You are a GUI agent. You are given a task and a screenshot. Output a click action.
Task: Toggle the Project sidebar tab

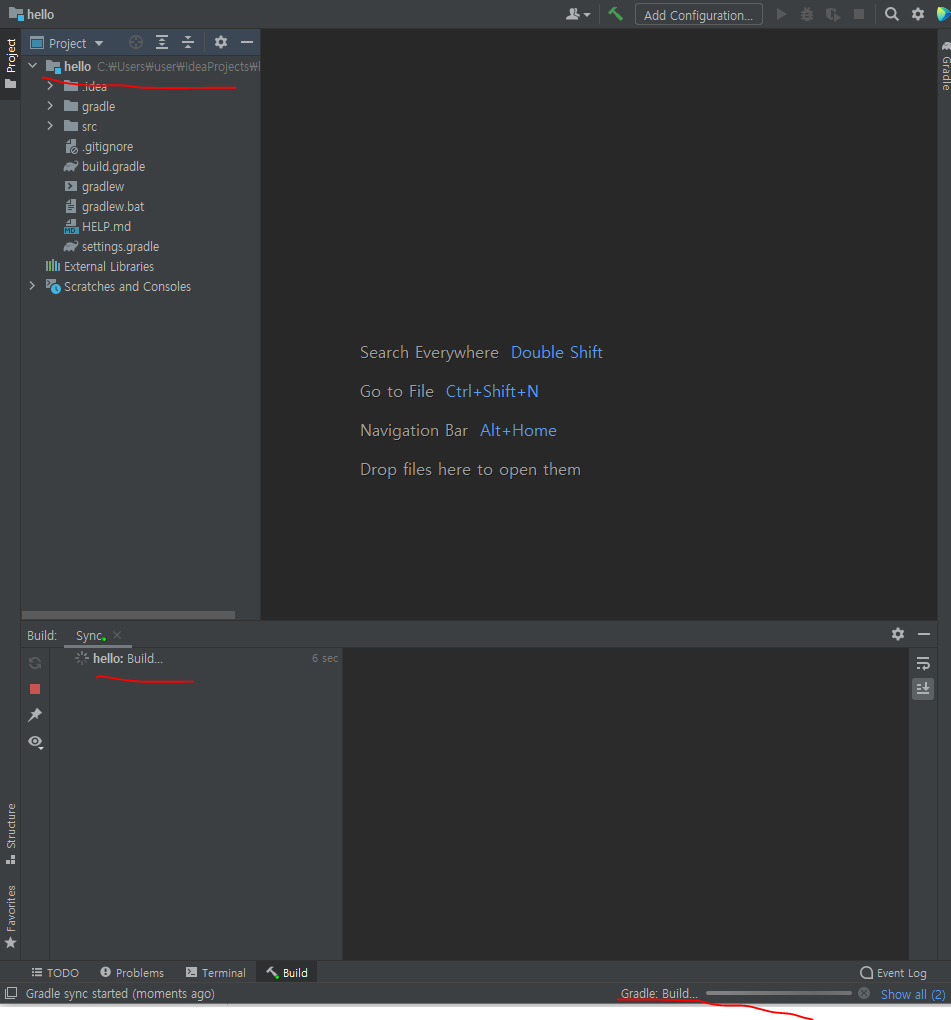[10, 64]
